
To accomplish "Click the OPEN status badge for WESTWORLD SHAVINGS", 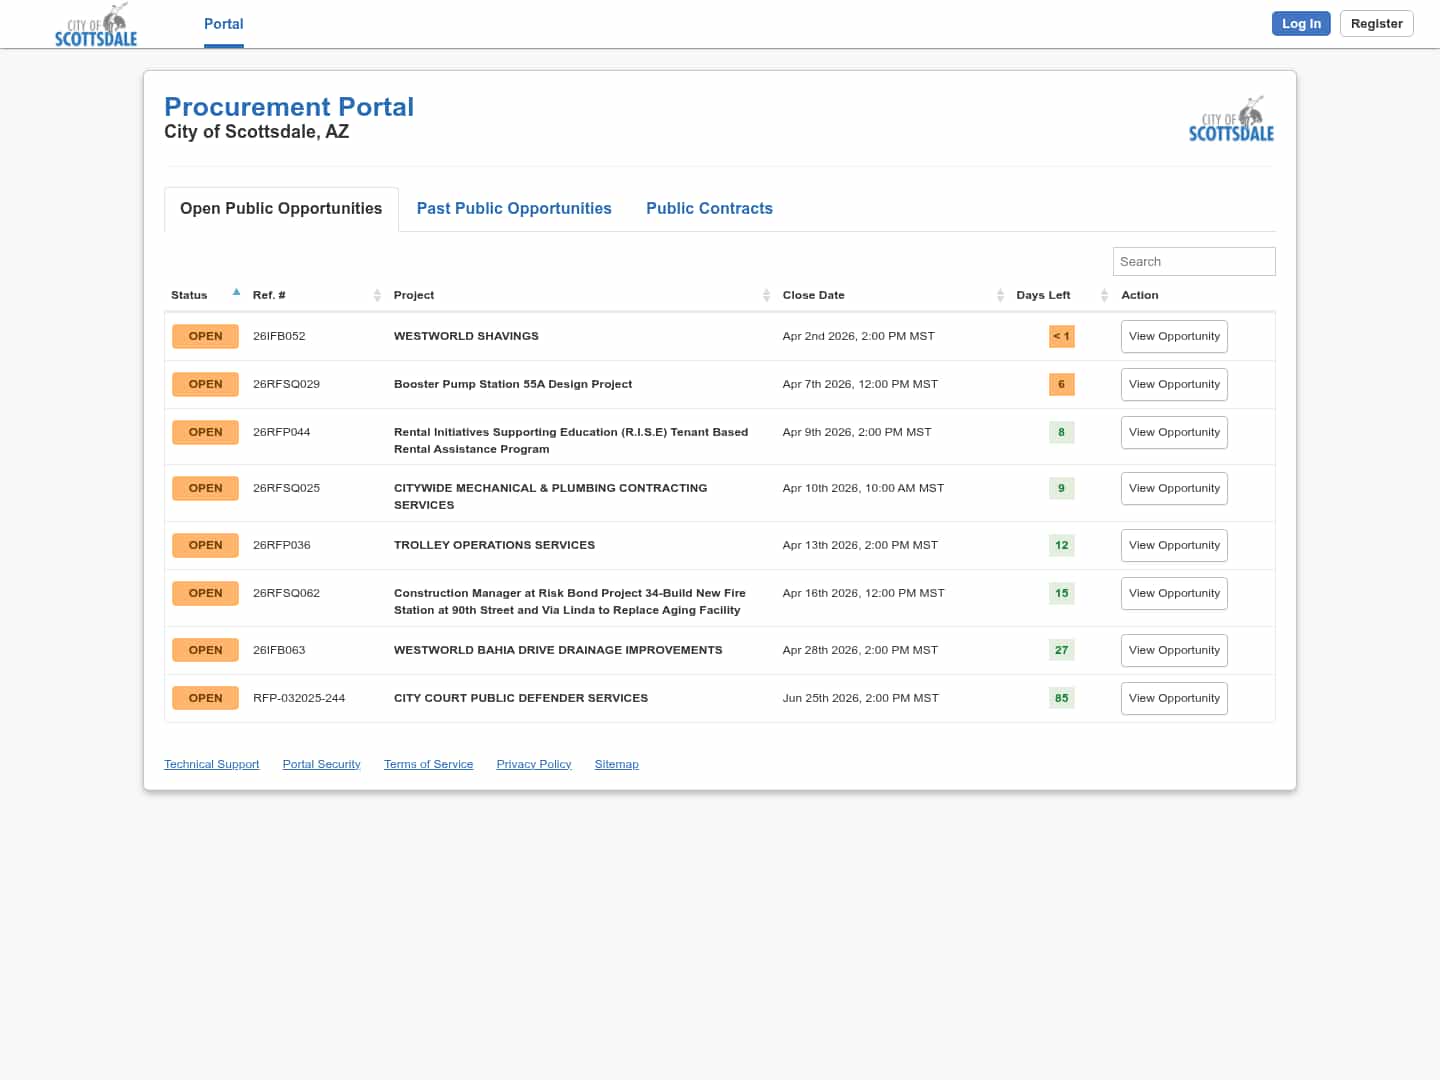I will [205, 336].
